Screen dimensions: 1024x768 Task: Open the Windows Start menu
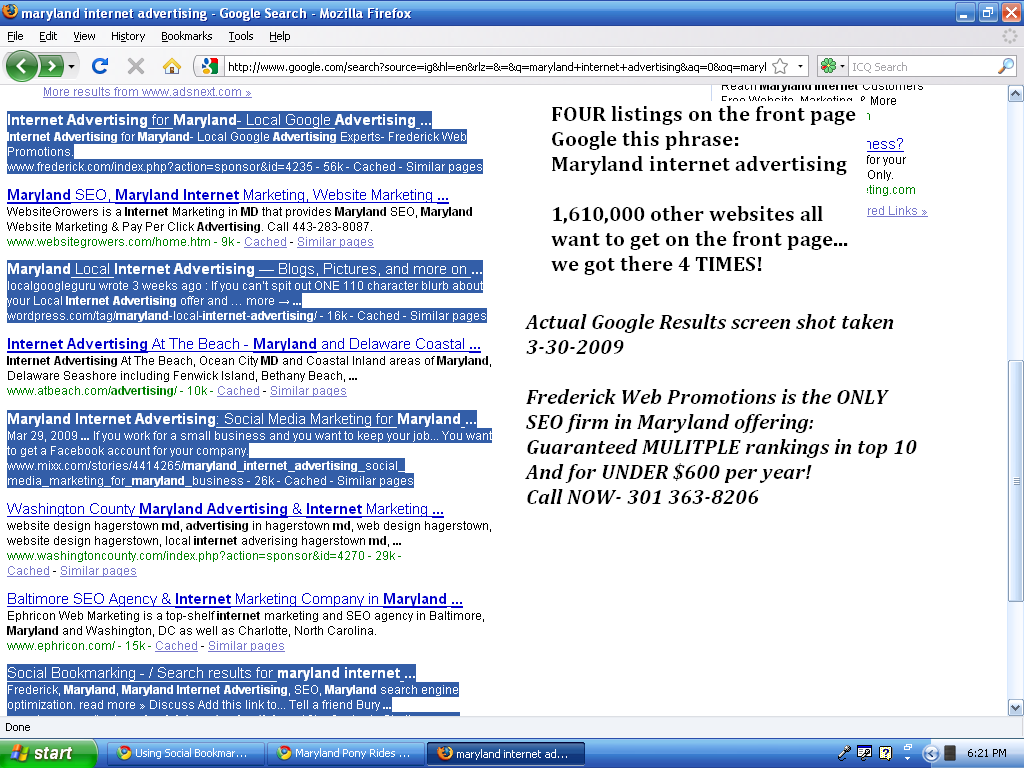point(48,753)
